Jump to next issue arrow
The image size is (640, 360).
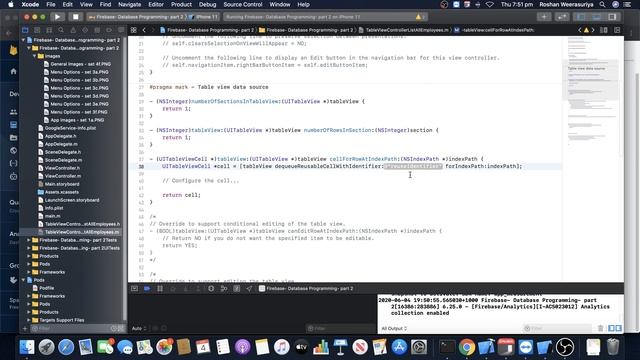click(593, 30)
